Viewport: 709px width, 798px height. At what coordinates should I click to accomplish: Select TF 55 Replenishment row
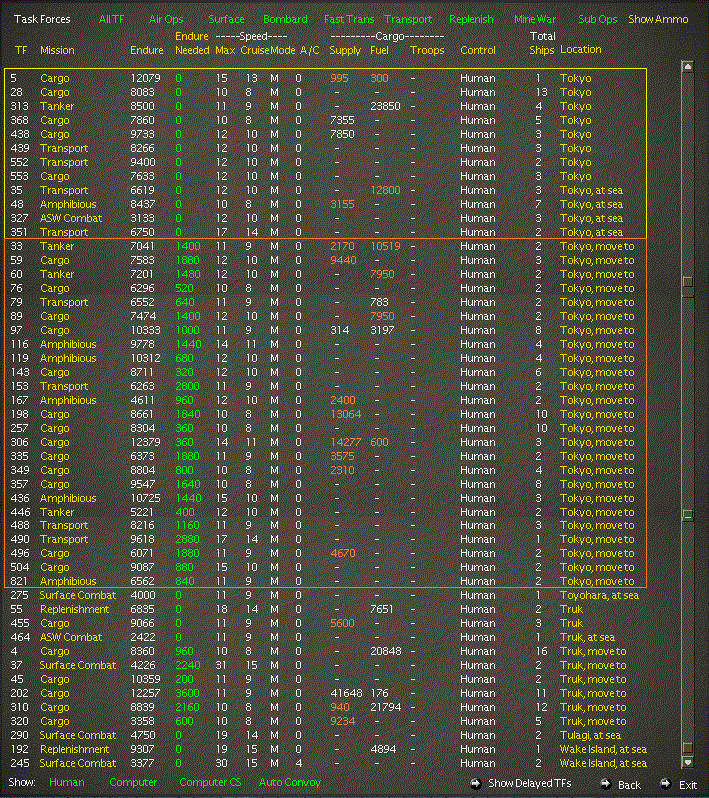pos(326,609)
